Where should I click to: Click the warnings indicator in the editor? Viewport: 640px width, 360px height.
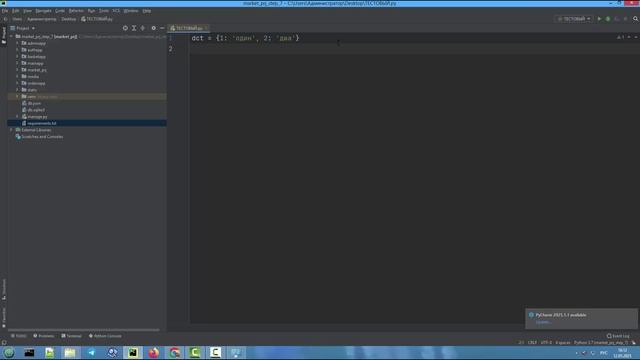click(620, 38)
